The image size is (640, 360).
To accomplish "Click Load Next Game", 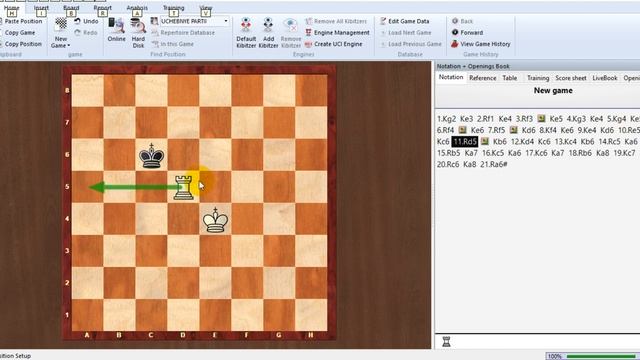I will [x=406, y=33].
